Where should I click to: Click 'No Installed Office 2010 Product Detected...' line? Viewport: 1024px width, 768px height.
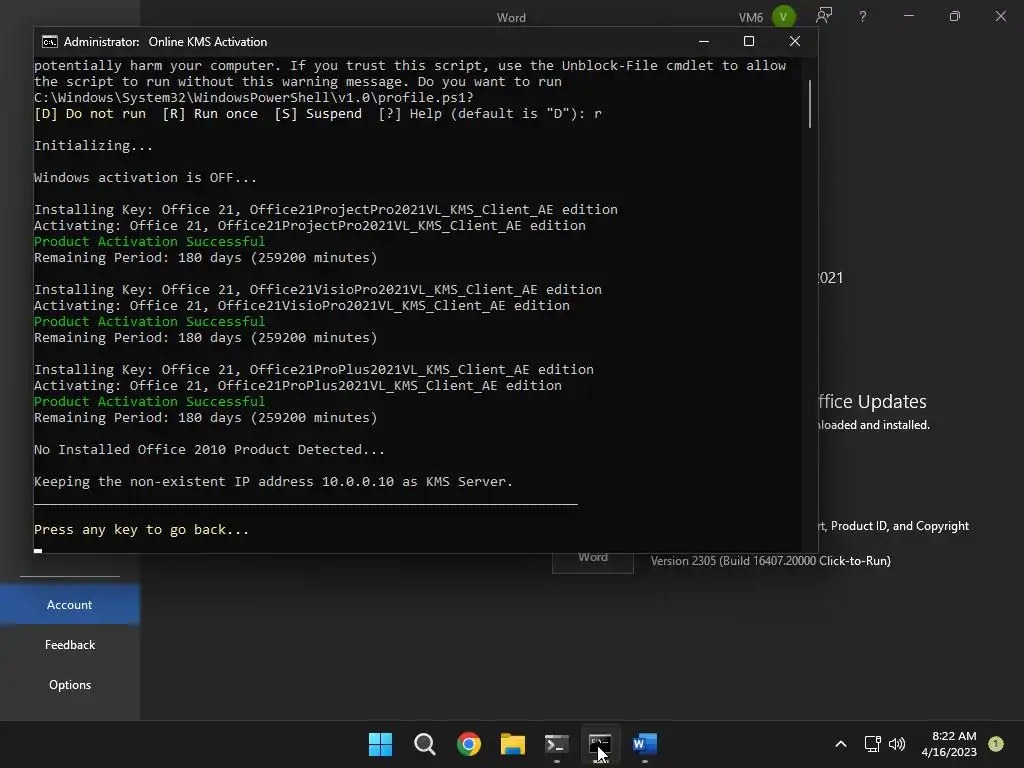(209, 449)
